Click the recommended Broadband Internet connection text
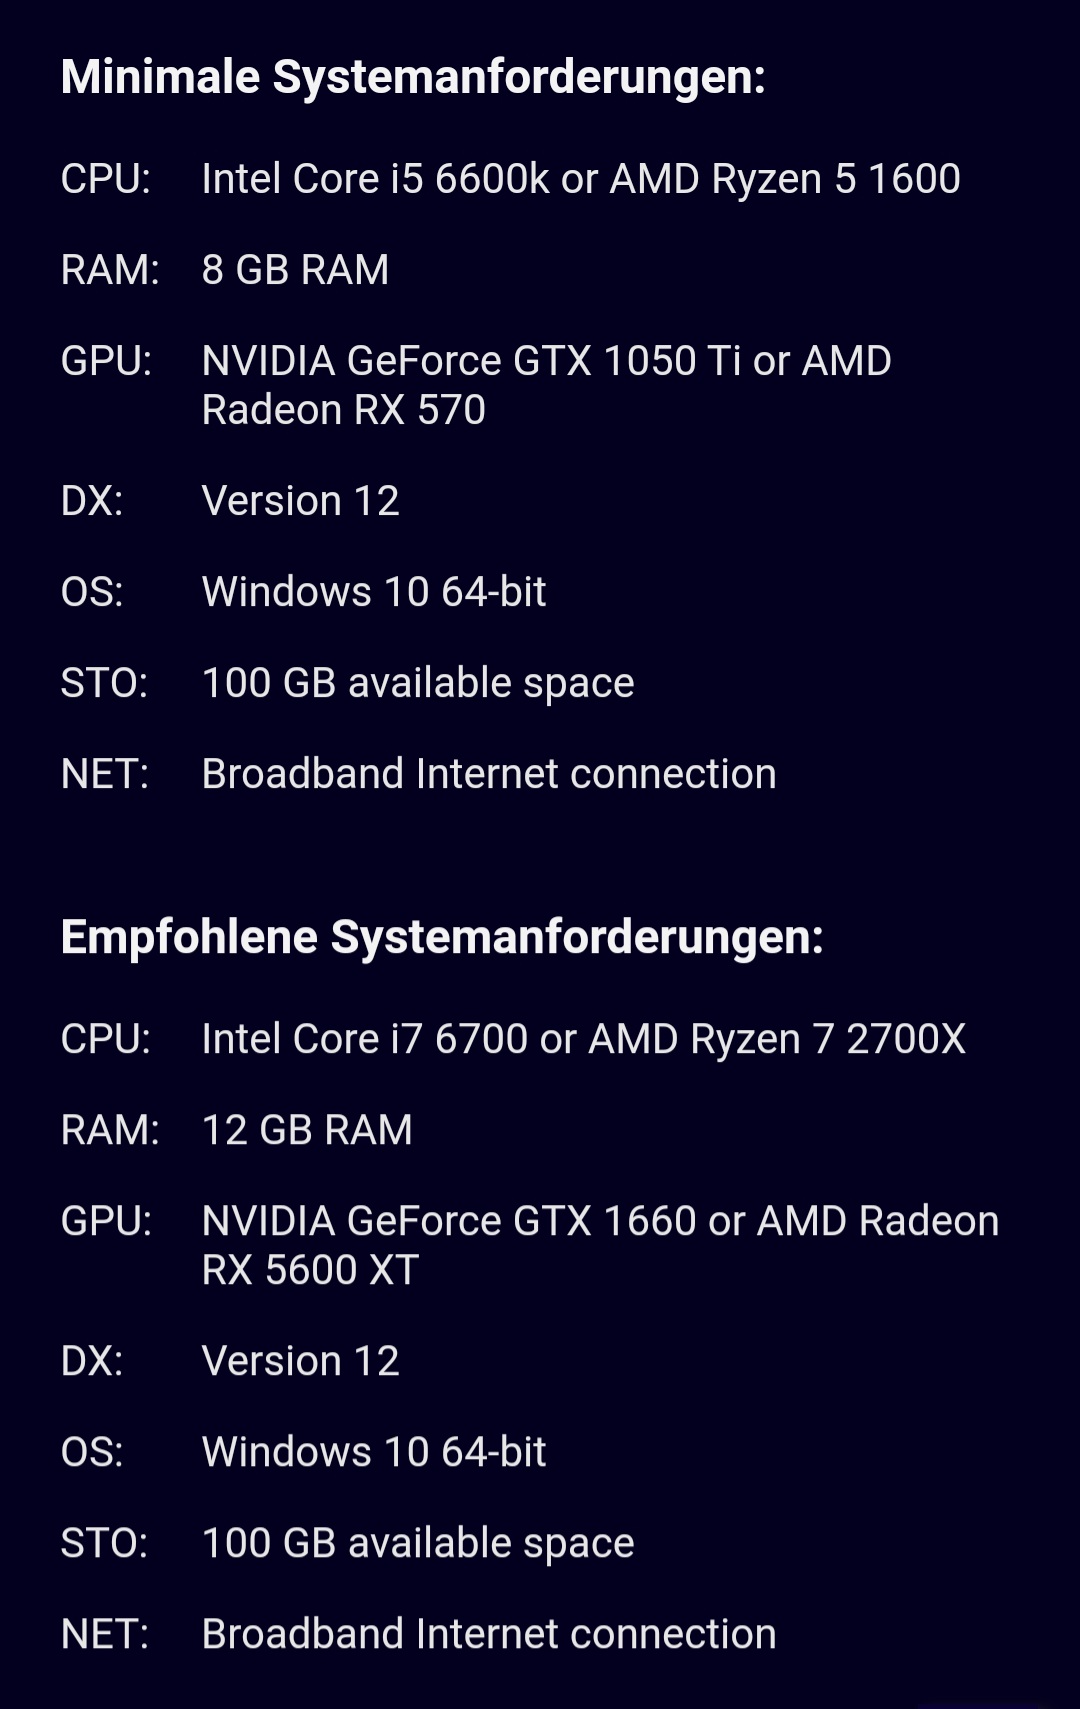 [x=489, y=1634]
